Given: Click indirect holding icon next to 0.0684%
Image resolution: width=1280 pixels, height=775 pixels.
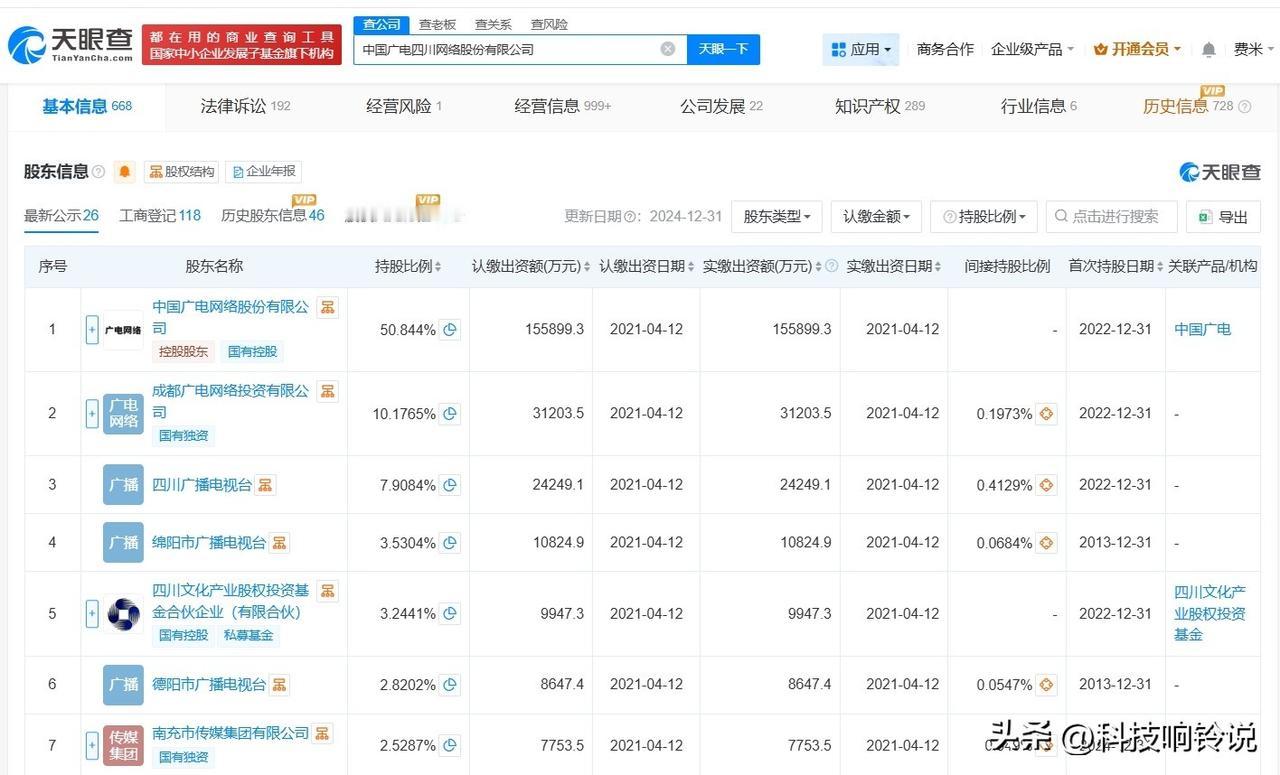Looking at the screenshot, I should click(1046, 543).
